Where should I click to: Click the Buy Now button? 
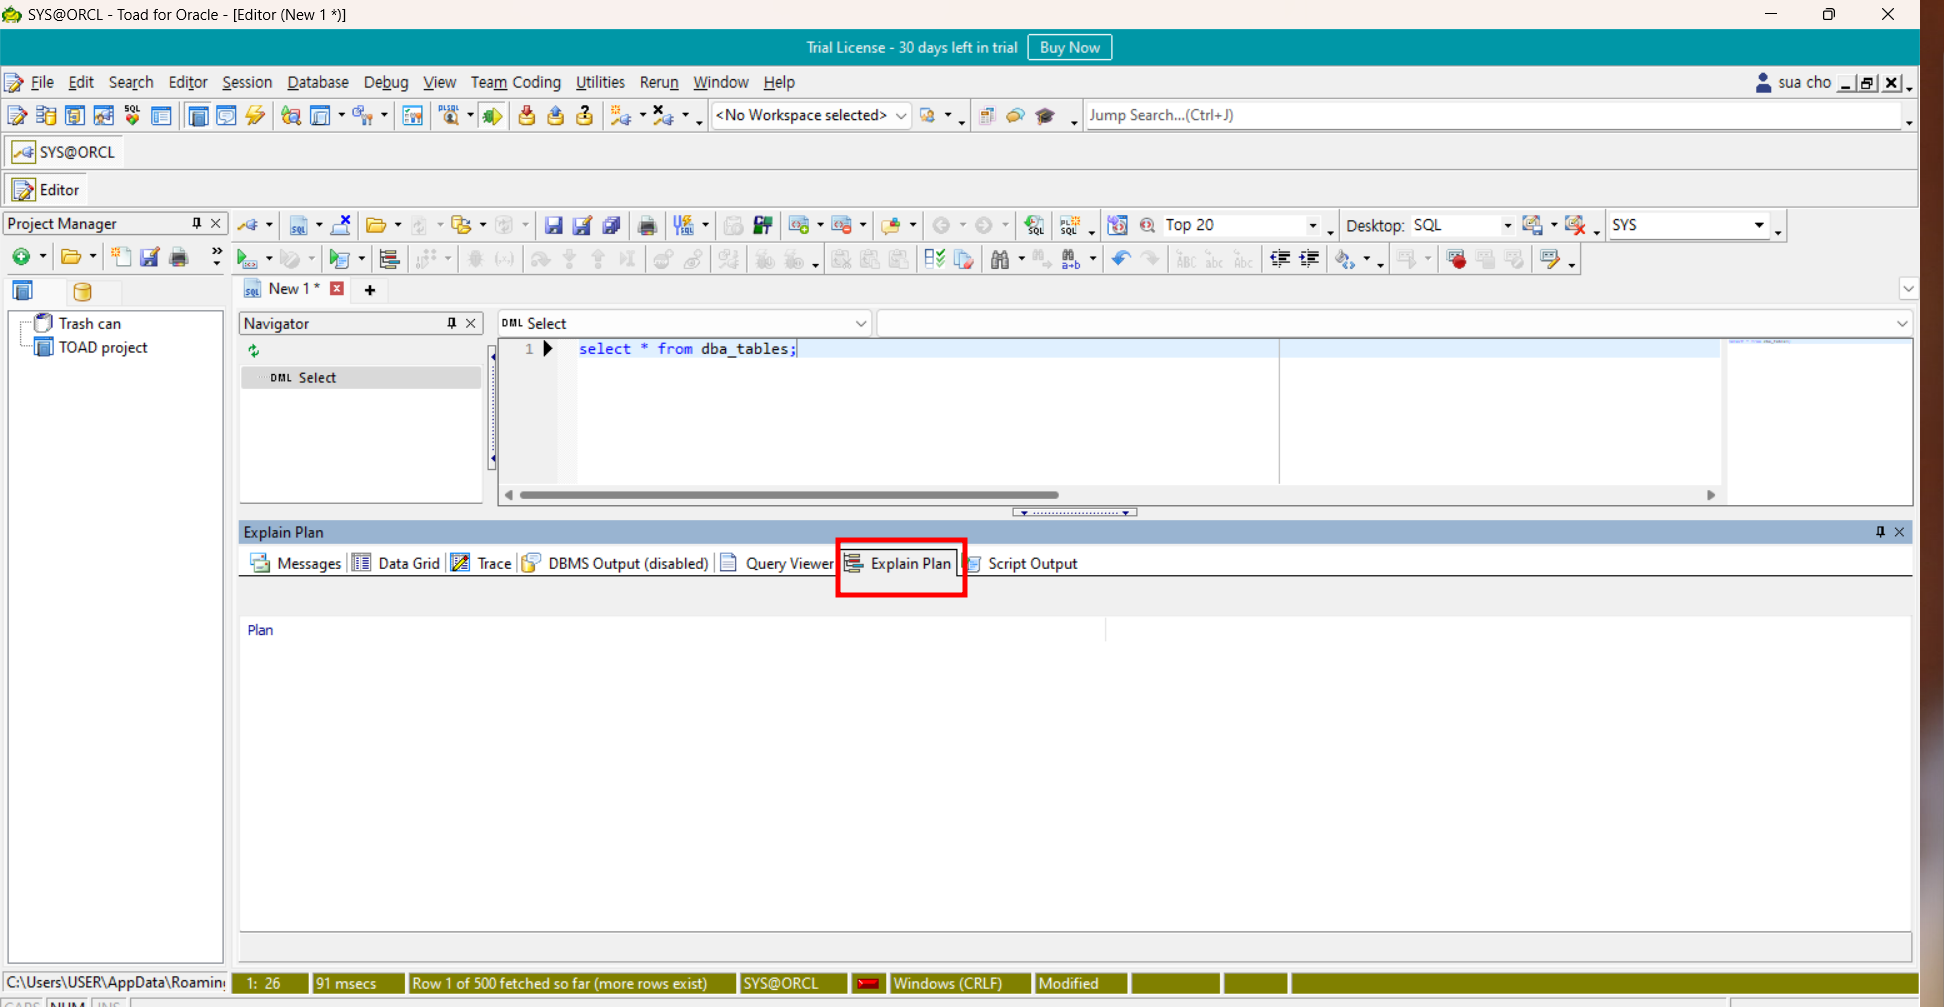[1069, 47]
